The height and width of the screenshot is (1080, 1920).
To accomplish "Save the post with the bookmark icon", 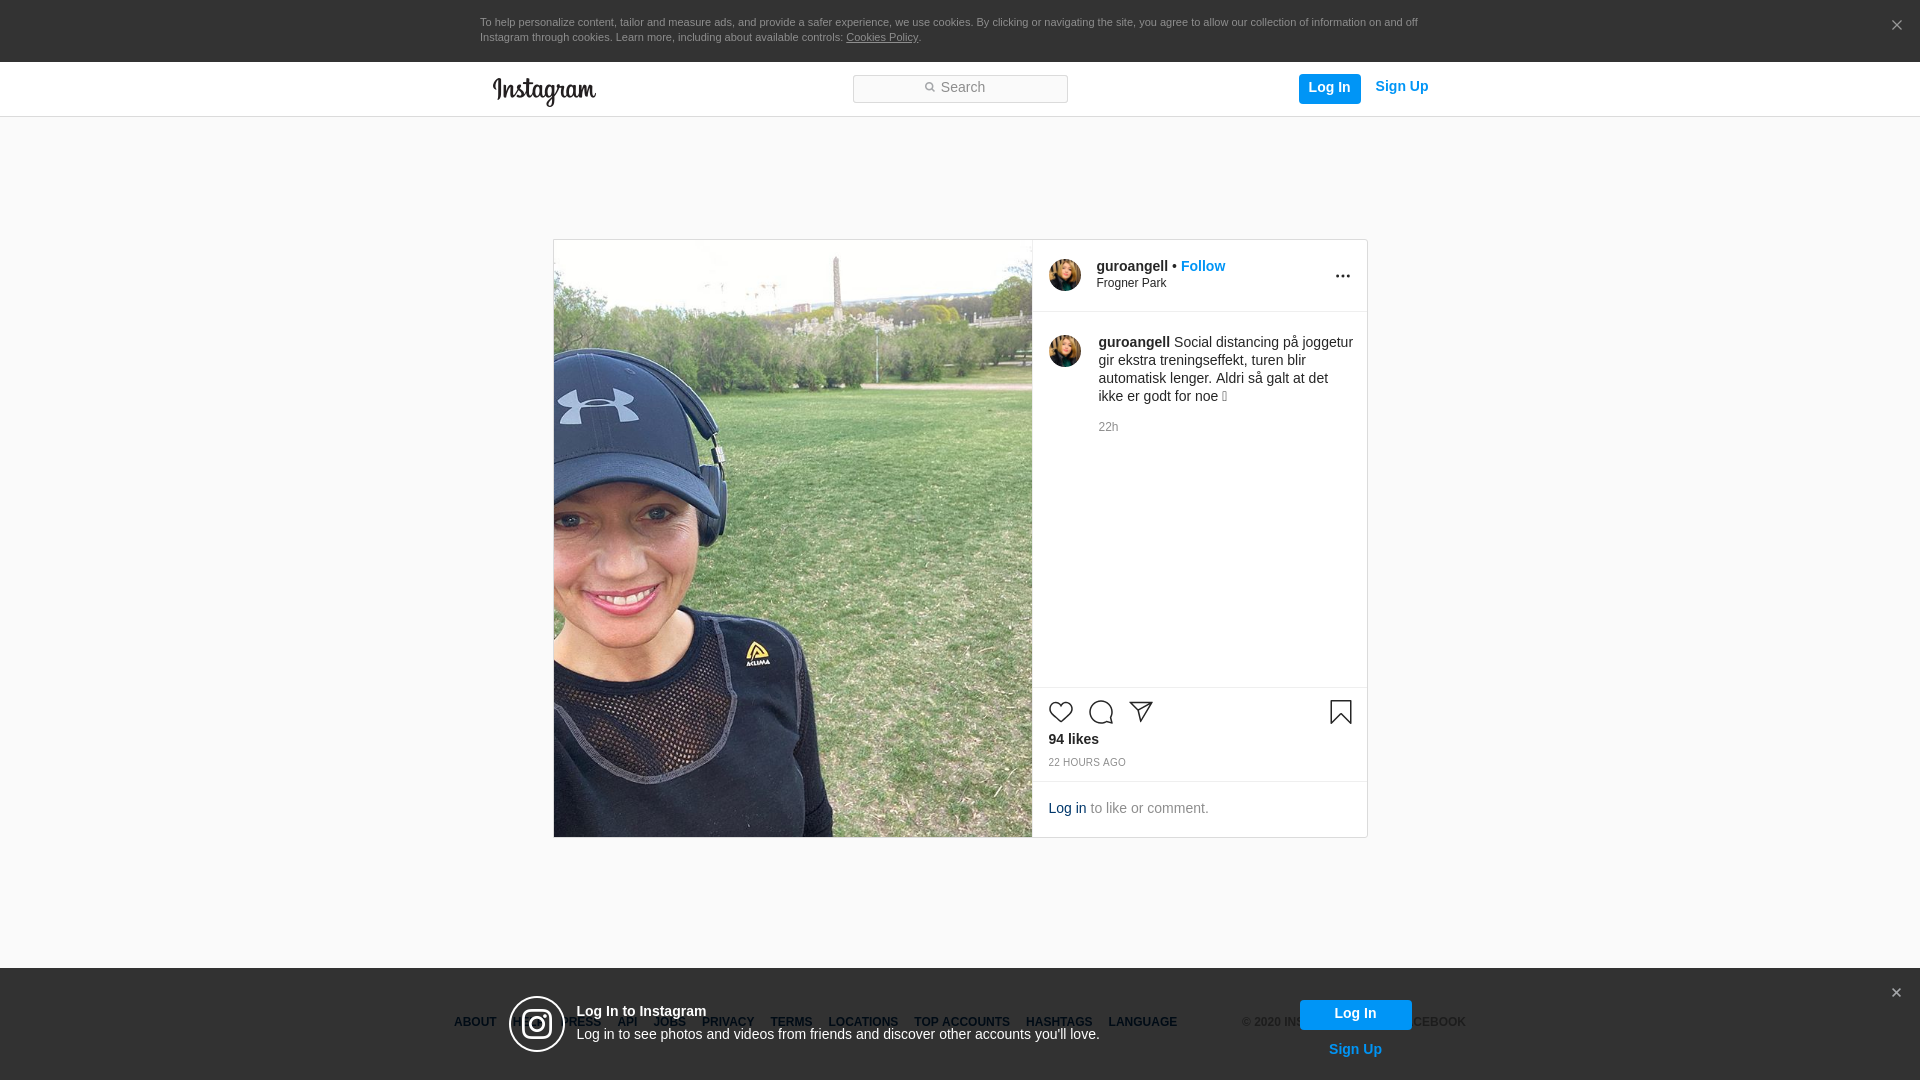I will tap(1340, 712).
